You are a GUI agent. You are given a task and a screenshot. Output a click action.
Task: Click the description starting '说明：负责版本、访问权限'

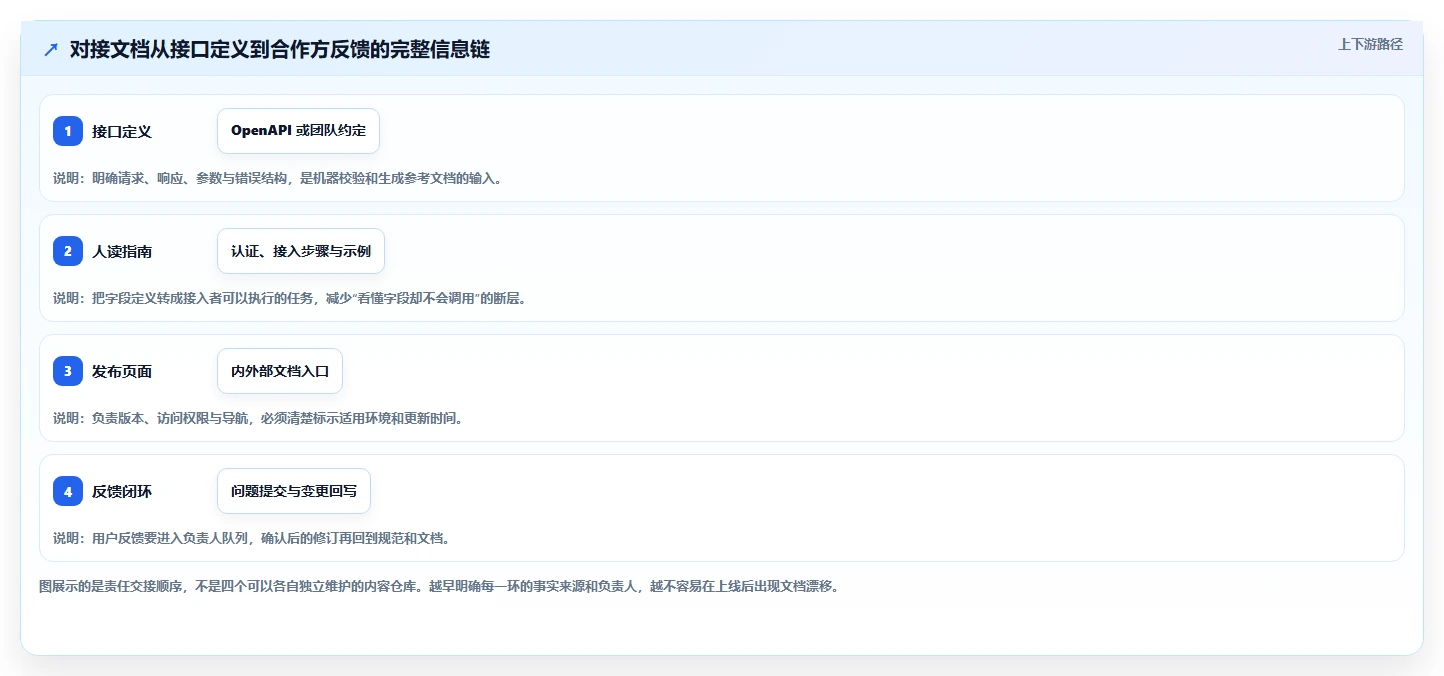[x=258, y=418]
